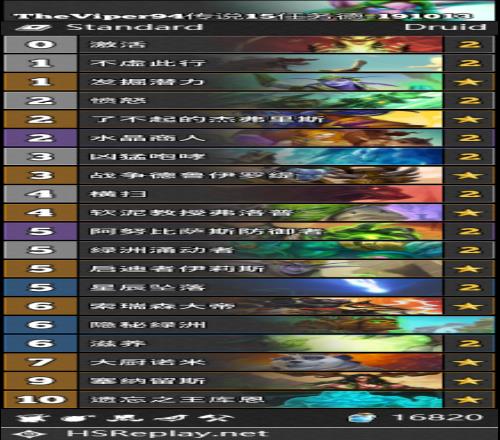The image size is (500, 440).
Task: Click the count 2 beside 激活
Action: [469, 45]
